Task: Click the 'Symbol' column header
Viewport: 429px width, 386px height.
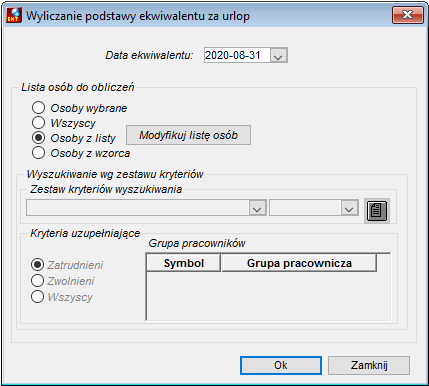Action: (x=183, y=263)
